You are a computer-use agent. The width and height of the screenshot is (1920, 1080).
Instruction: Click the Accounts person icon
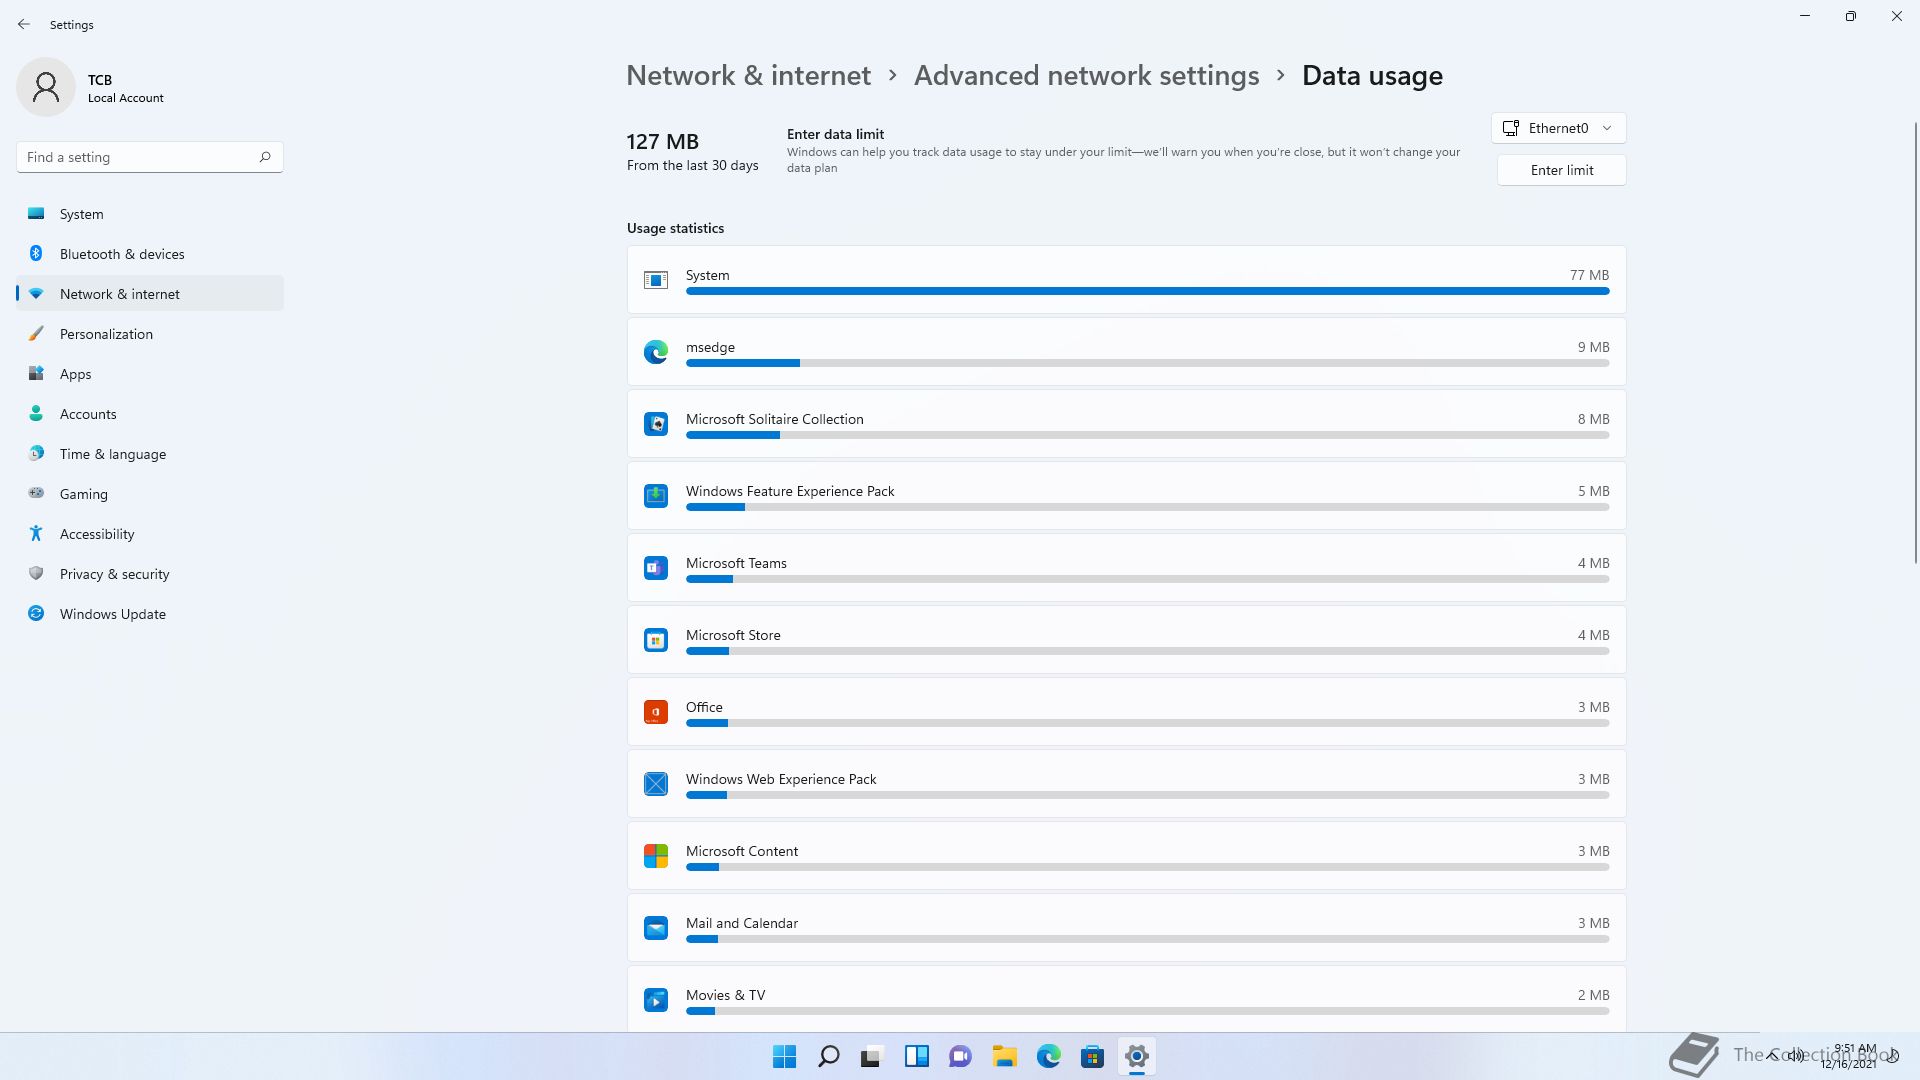click(36, 413)
